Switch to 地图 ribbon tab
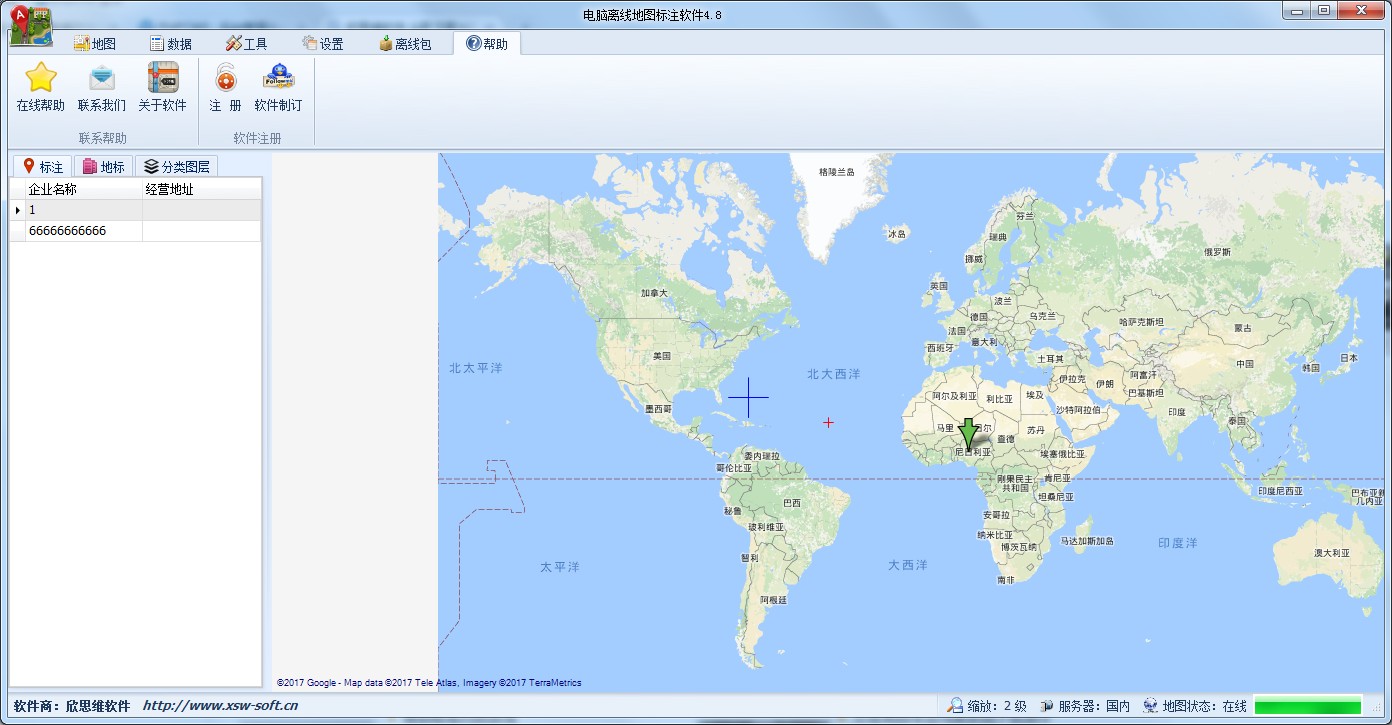The image size is (1392, 725). [95, 44]
